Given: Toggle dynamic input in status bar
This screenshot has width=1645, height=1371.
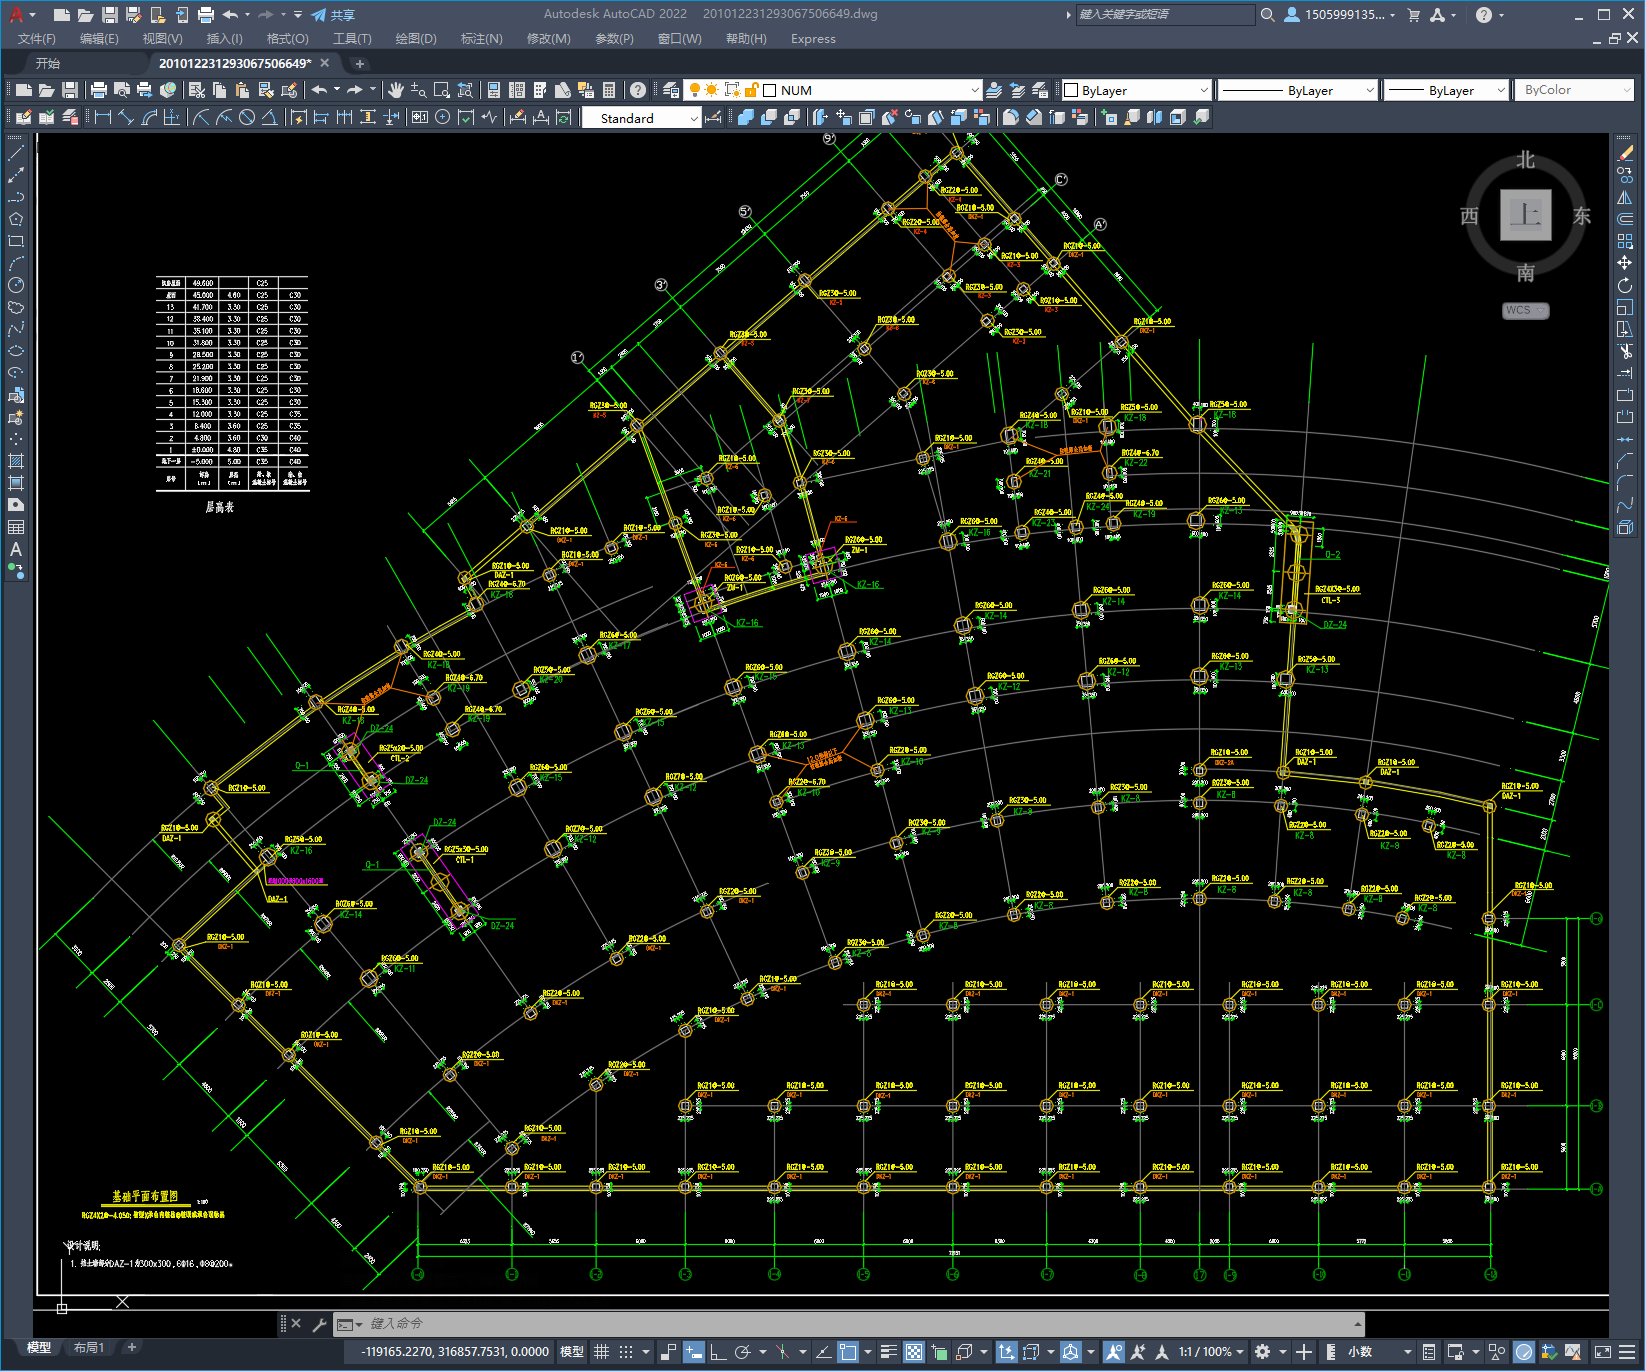Looking at the screenshot, I should click(x=693, y=1352).
